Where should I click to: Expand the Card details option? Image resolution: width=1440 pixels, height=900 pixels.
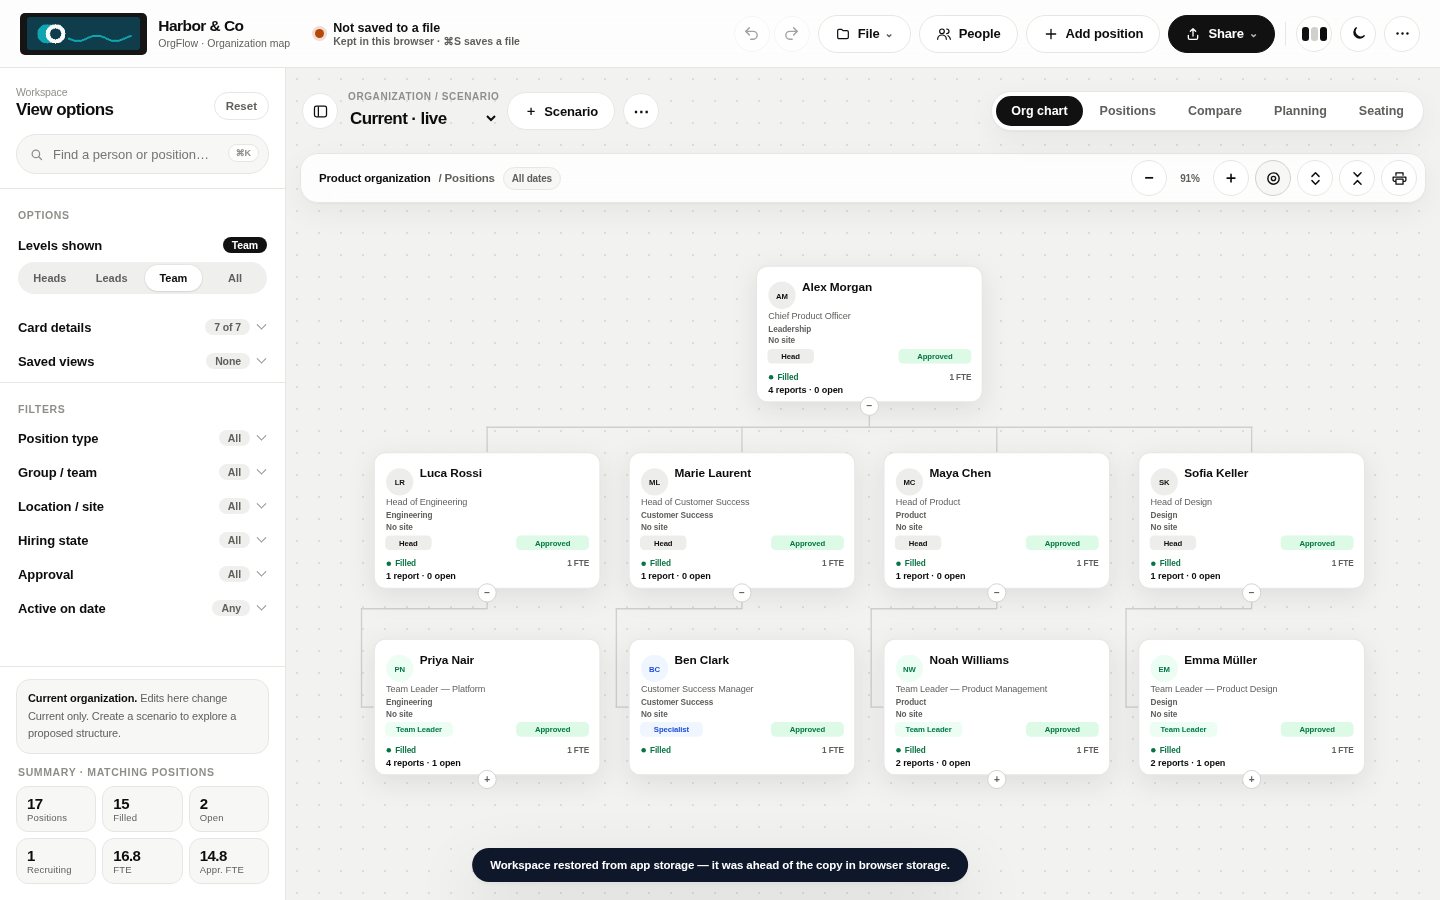142,327
